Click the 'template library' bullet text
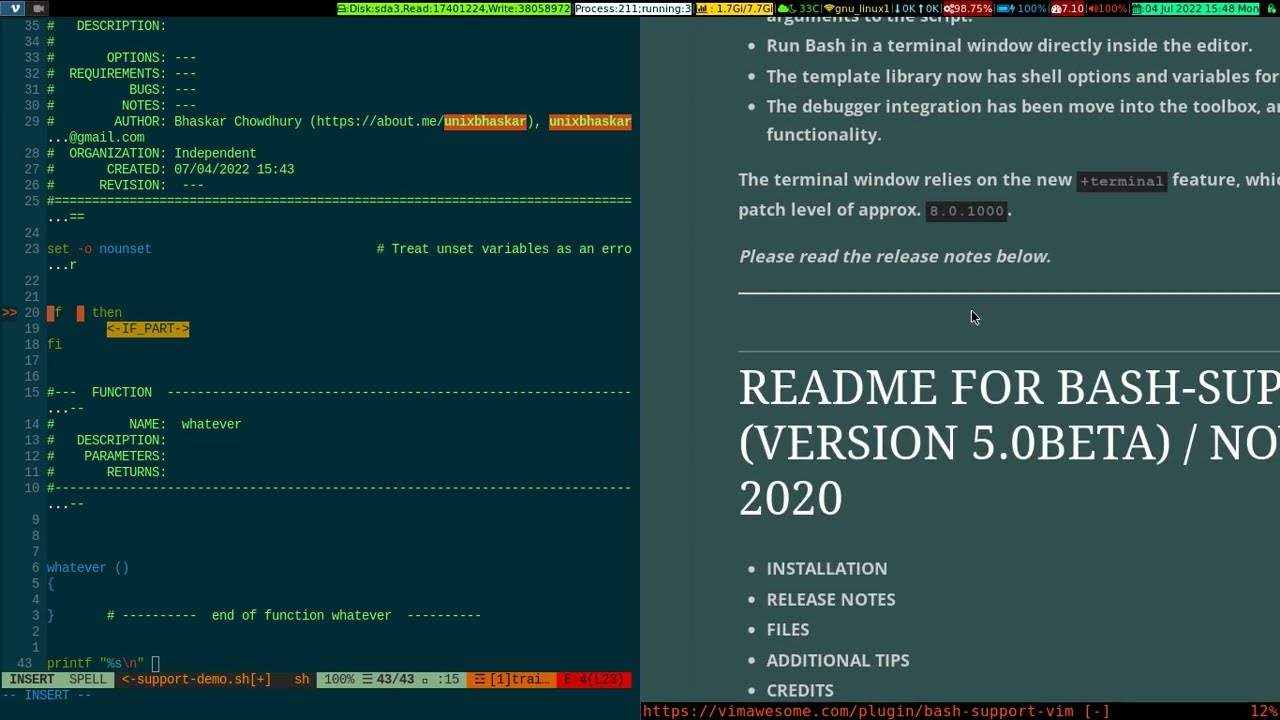The image size is (1280, 720). (x=1022, y=76)
